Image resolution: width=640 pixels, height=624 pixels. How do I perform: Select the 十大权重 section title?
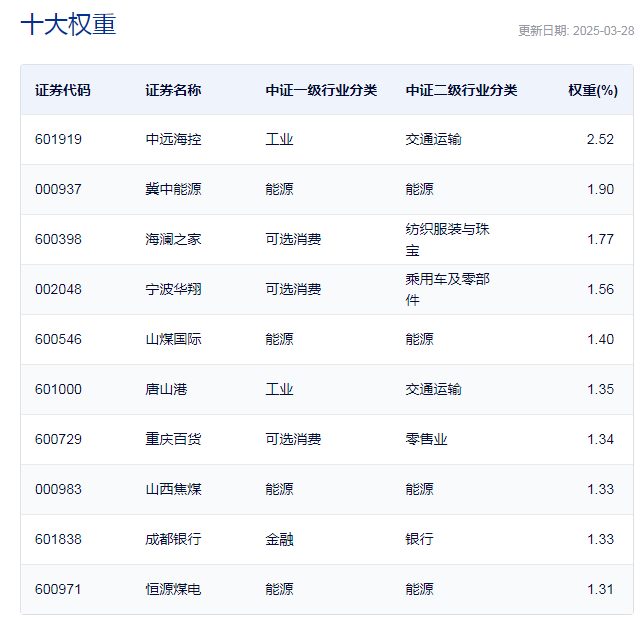click(x=68, y=25)
